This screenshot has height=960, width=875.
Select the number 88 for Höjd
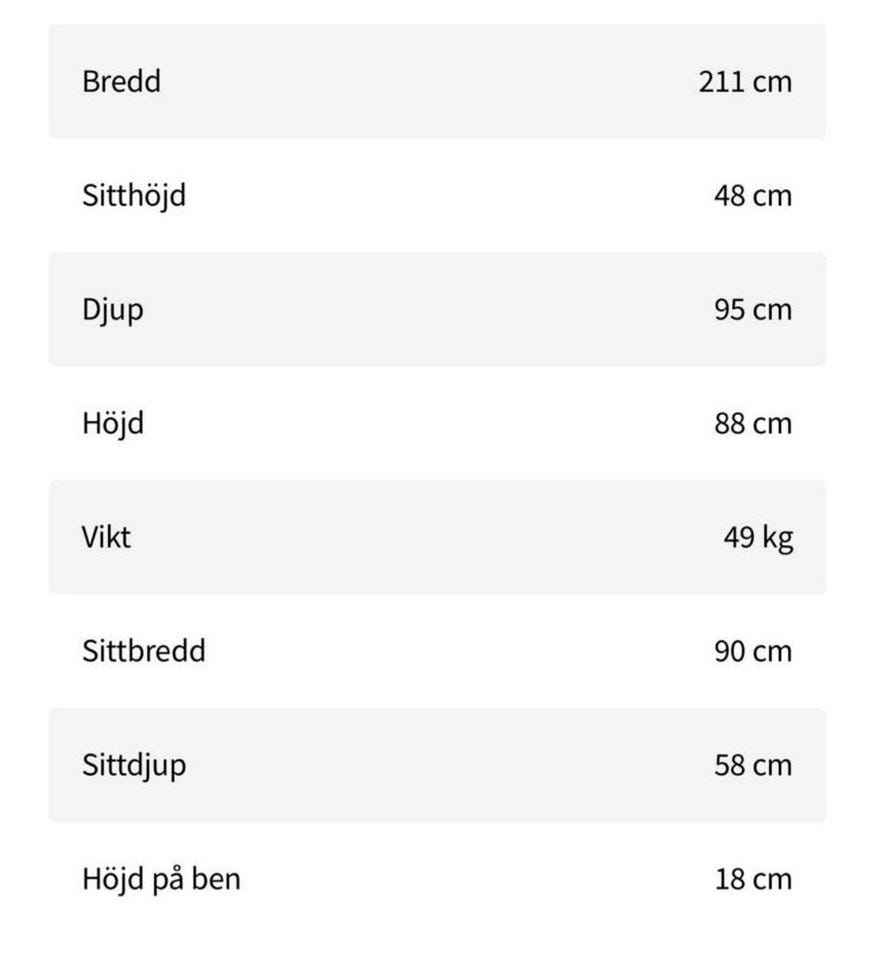click(x=730, y=424)
